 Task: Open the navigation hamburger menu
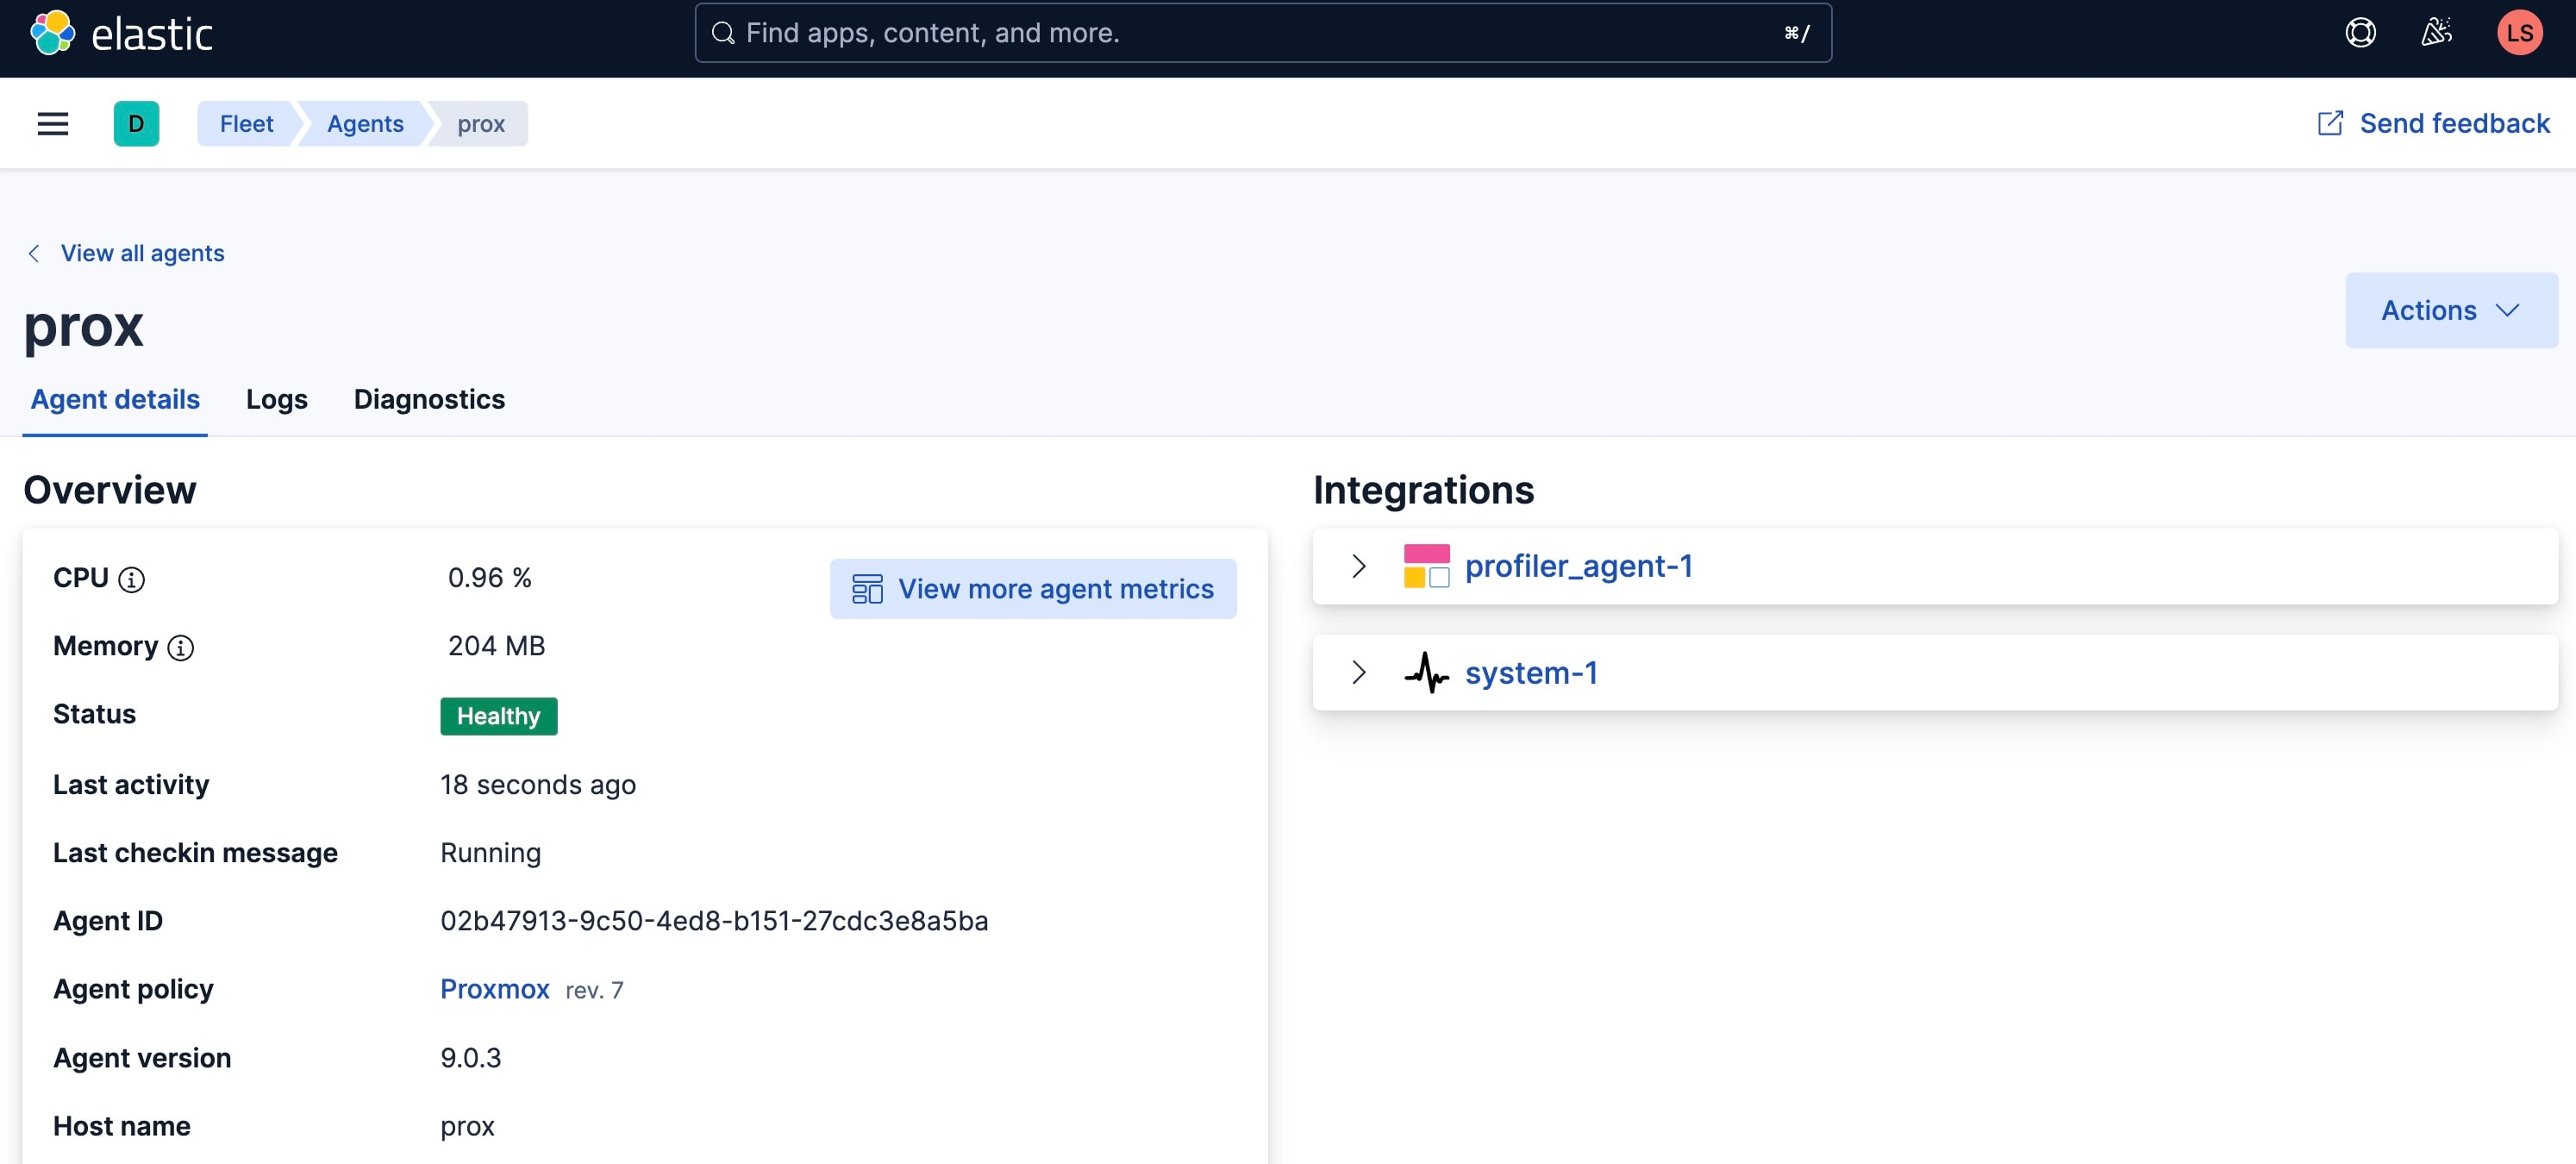(52, 123)
